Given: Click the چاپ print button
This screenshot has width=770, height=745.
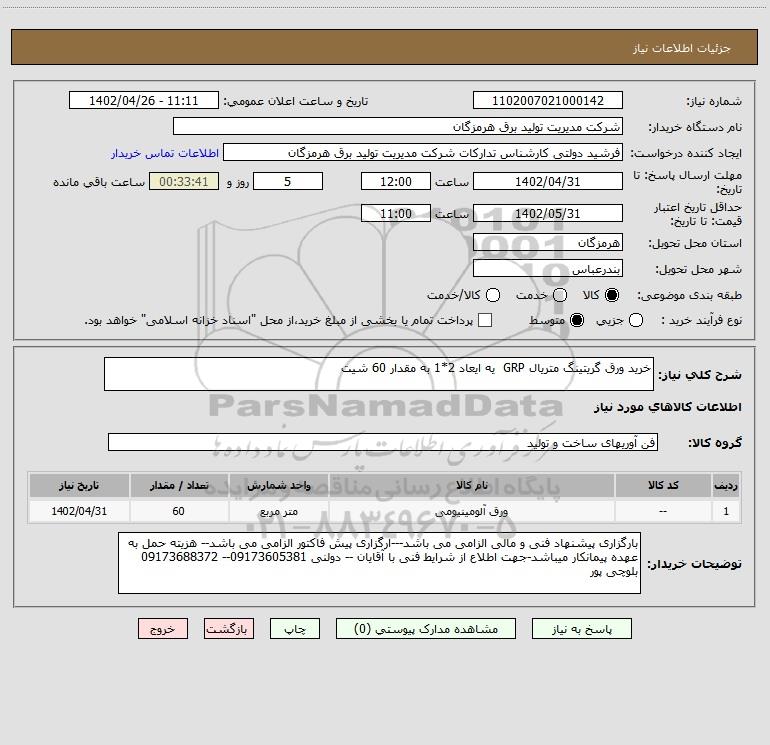Looking at the screenshot, I should point(295,629).
